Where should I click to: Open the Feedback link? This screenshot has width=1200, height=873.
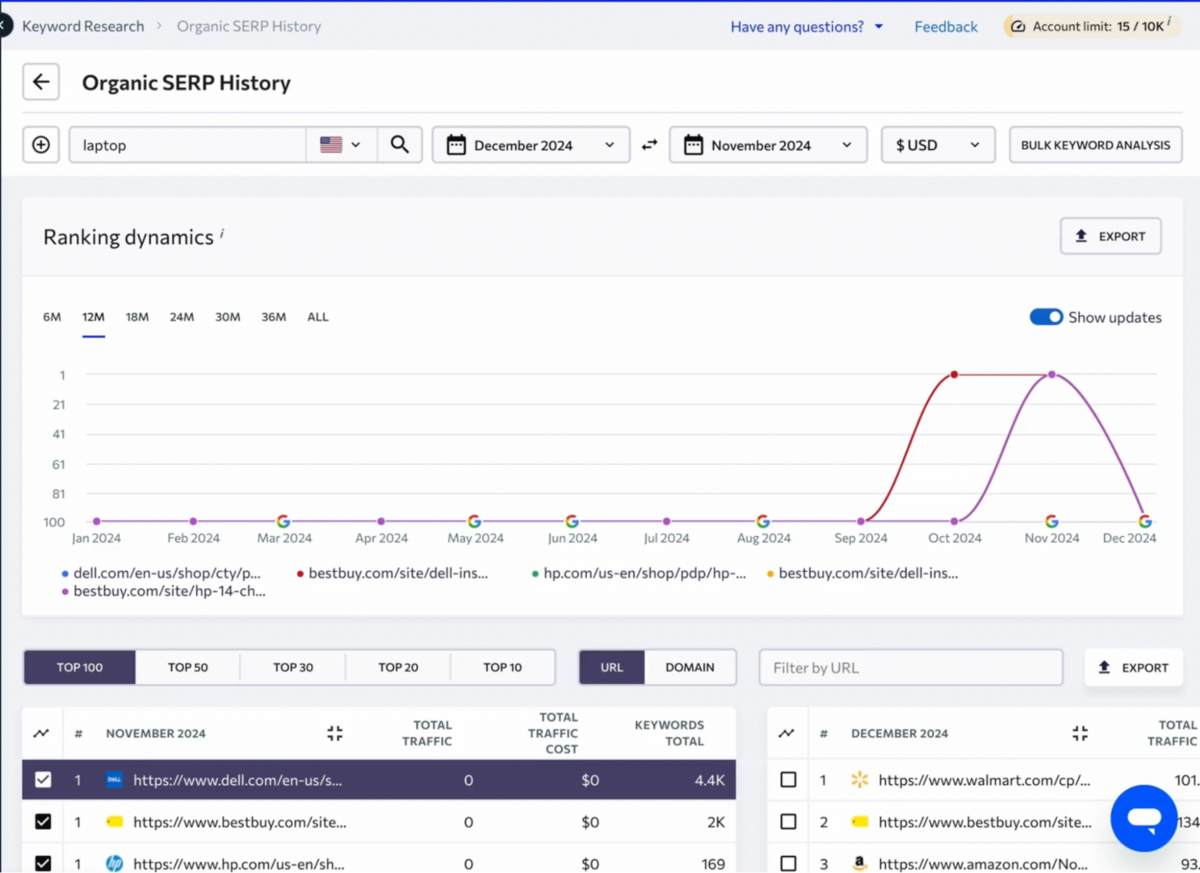(x=946, y=27)
